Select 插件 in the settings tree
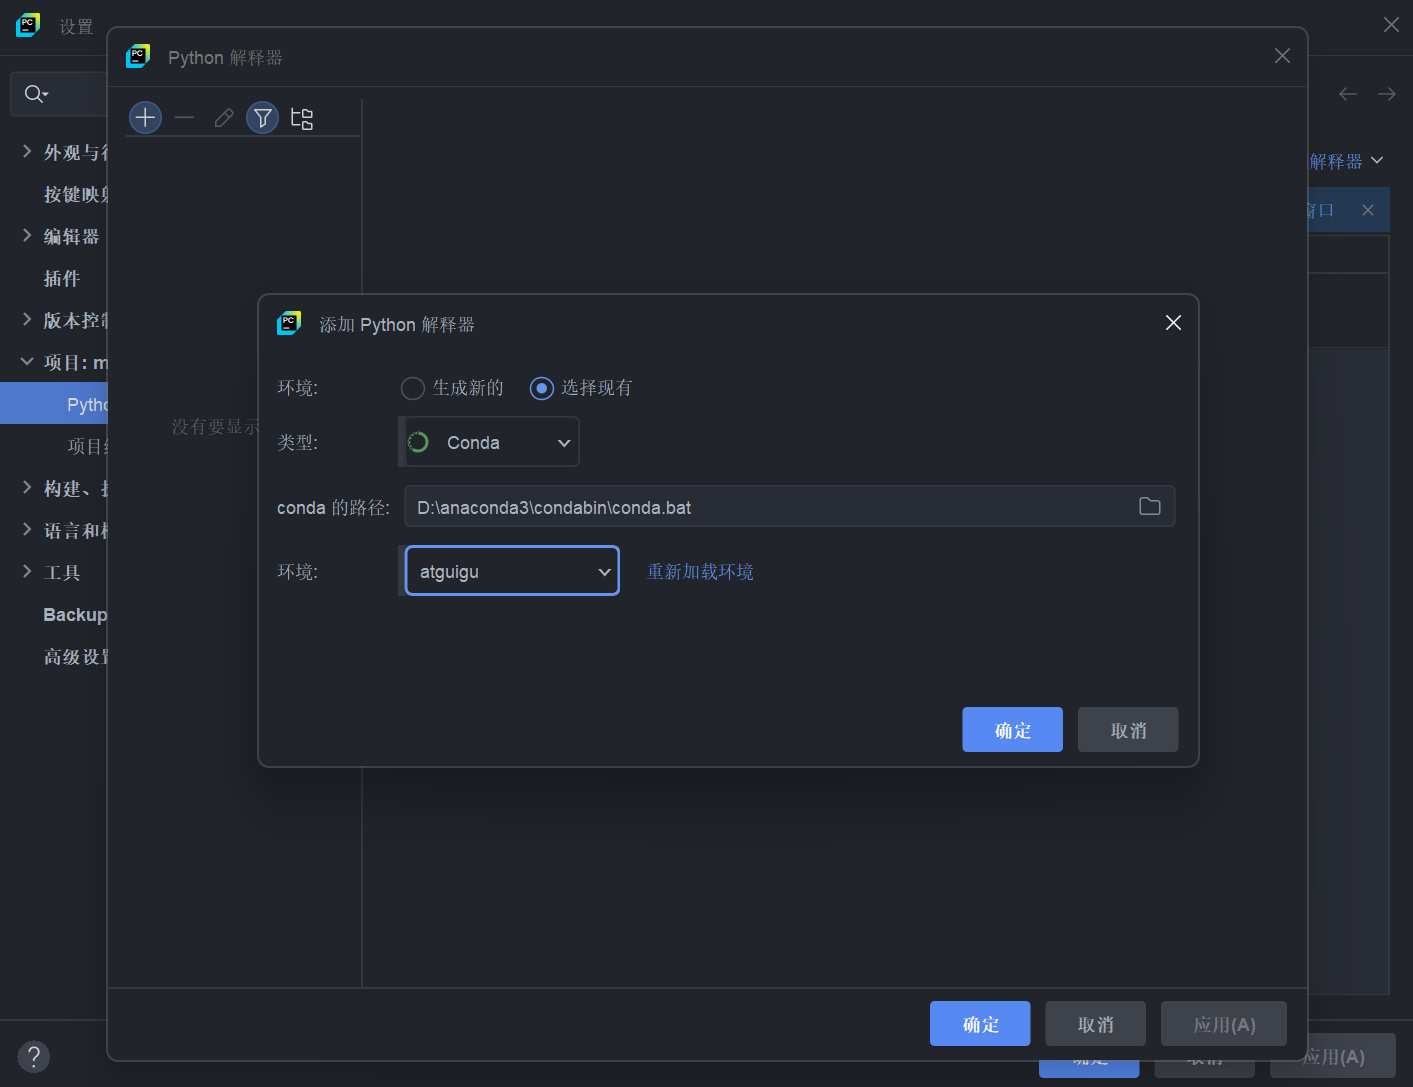Image resolution: width=1413 pixels, height=1087 pixels. pos(61,278)
